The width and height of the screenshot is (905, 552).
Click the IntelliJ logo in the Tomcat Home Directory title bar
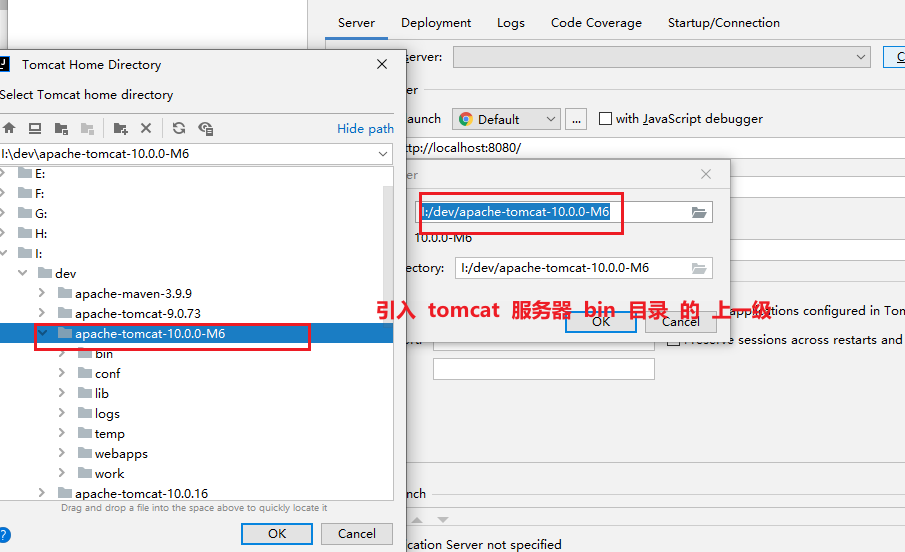point(5,64)
